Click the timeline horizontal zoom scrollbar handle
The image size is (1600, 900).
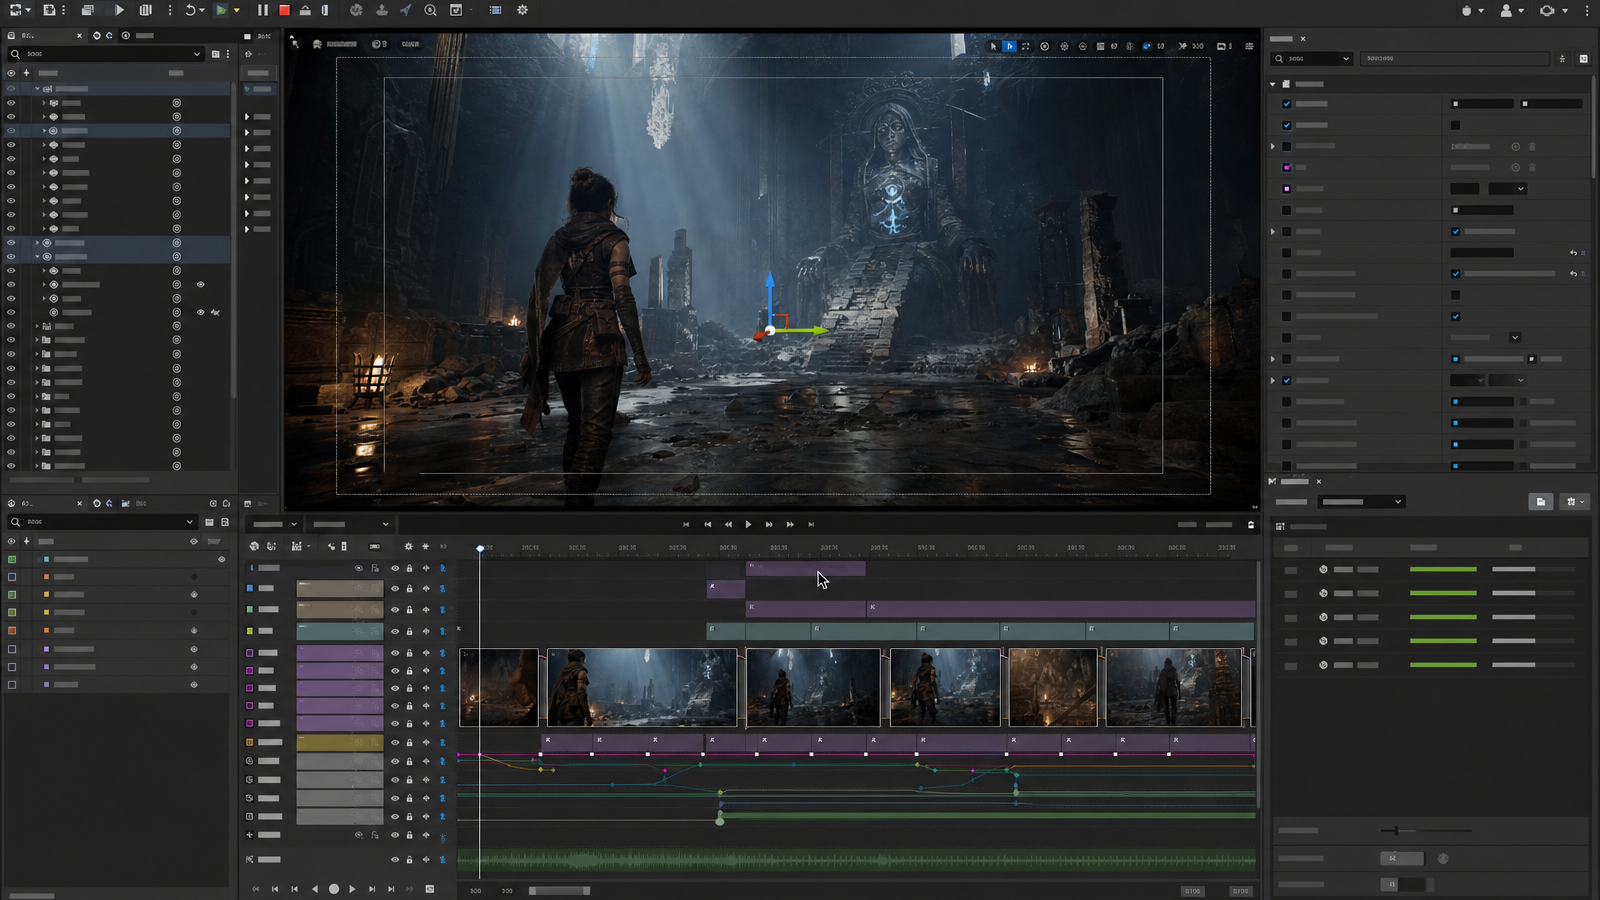coord(559,891)
